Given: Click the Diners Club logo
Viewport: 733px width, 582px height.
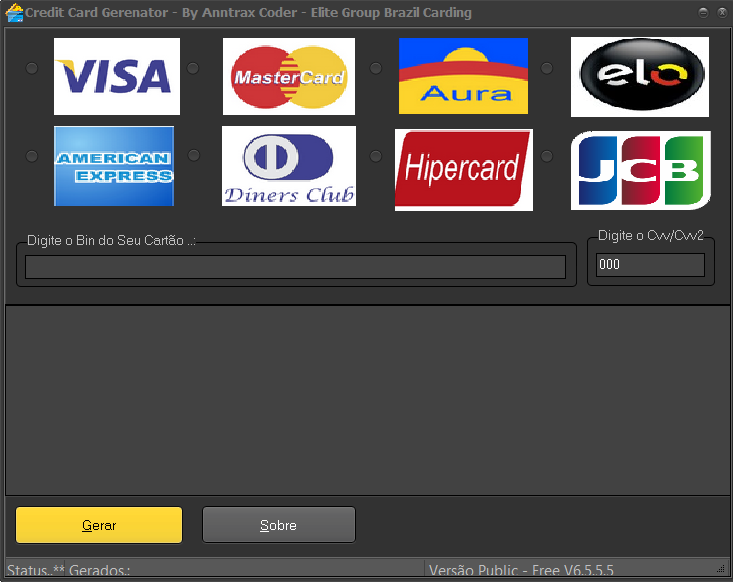Looking at the screenshot, I should tap(289, 166).
